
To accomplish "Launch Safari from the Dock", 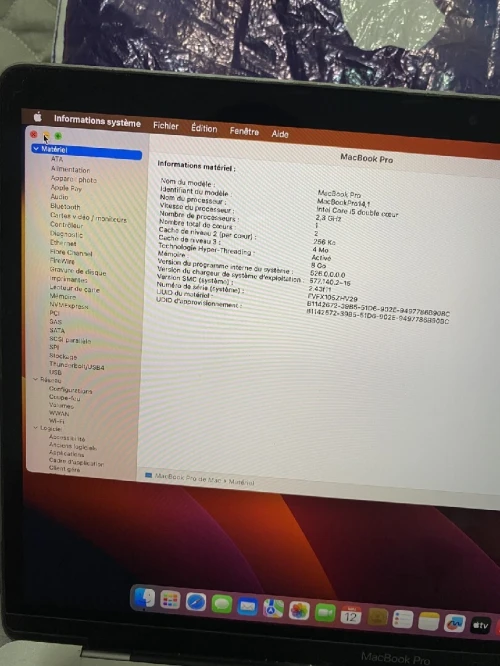I will click(x=196, y=602).
